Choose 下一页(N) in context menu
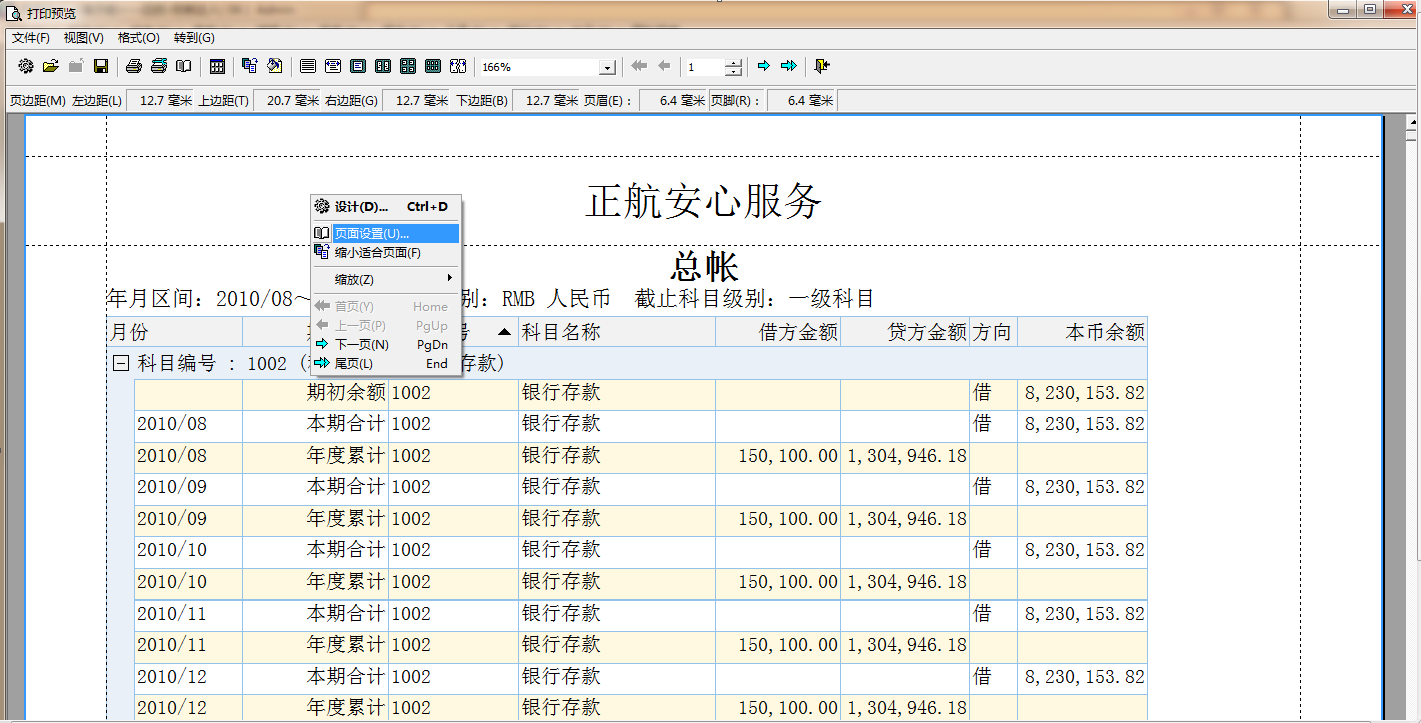The width and height of the screenshot is (1421, 723). point(385,345)
